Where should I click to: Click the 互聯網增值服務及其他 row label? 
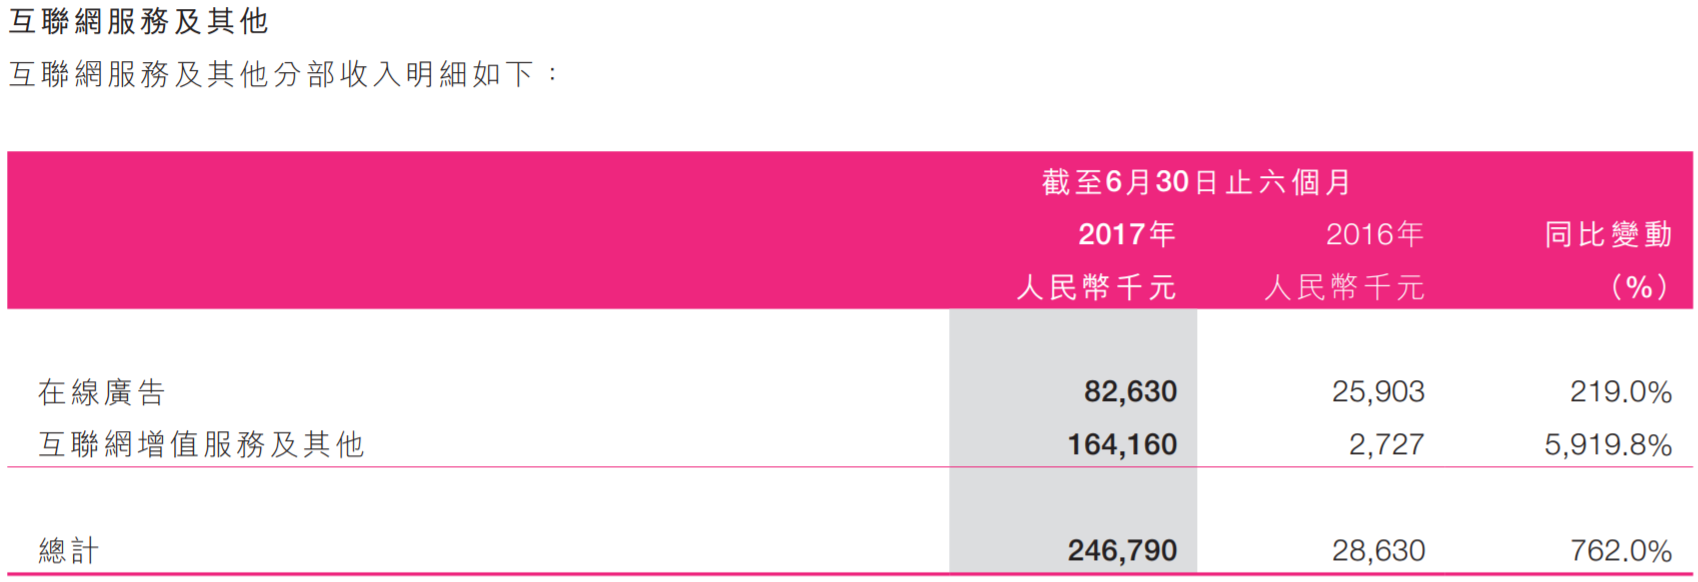point(200,444)
